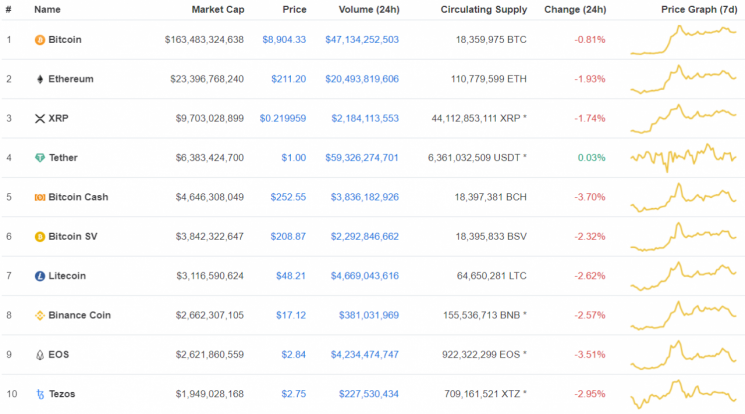The image size is (745, 414).
Task: Click circulating supply 44,112,853,111 XRP
Action: [479, 118]
